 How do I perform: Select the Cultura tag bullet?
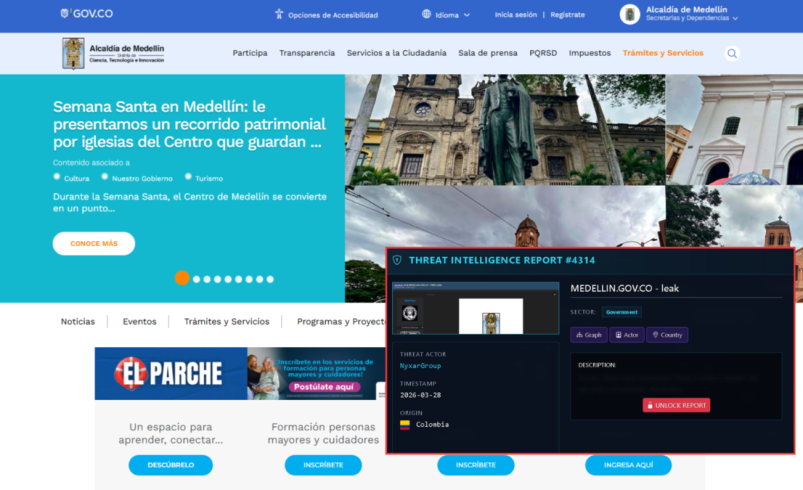57,177
